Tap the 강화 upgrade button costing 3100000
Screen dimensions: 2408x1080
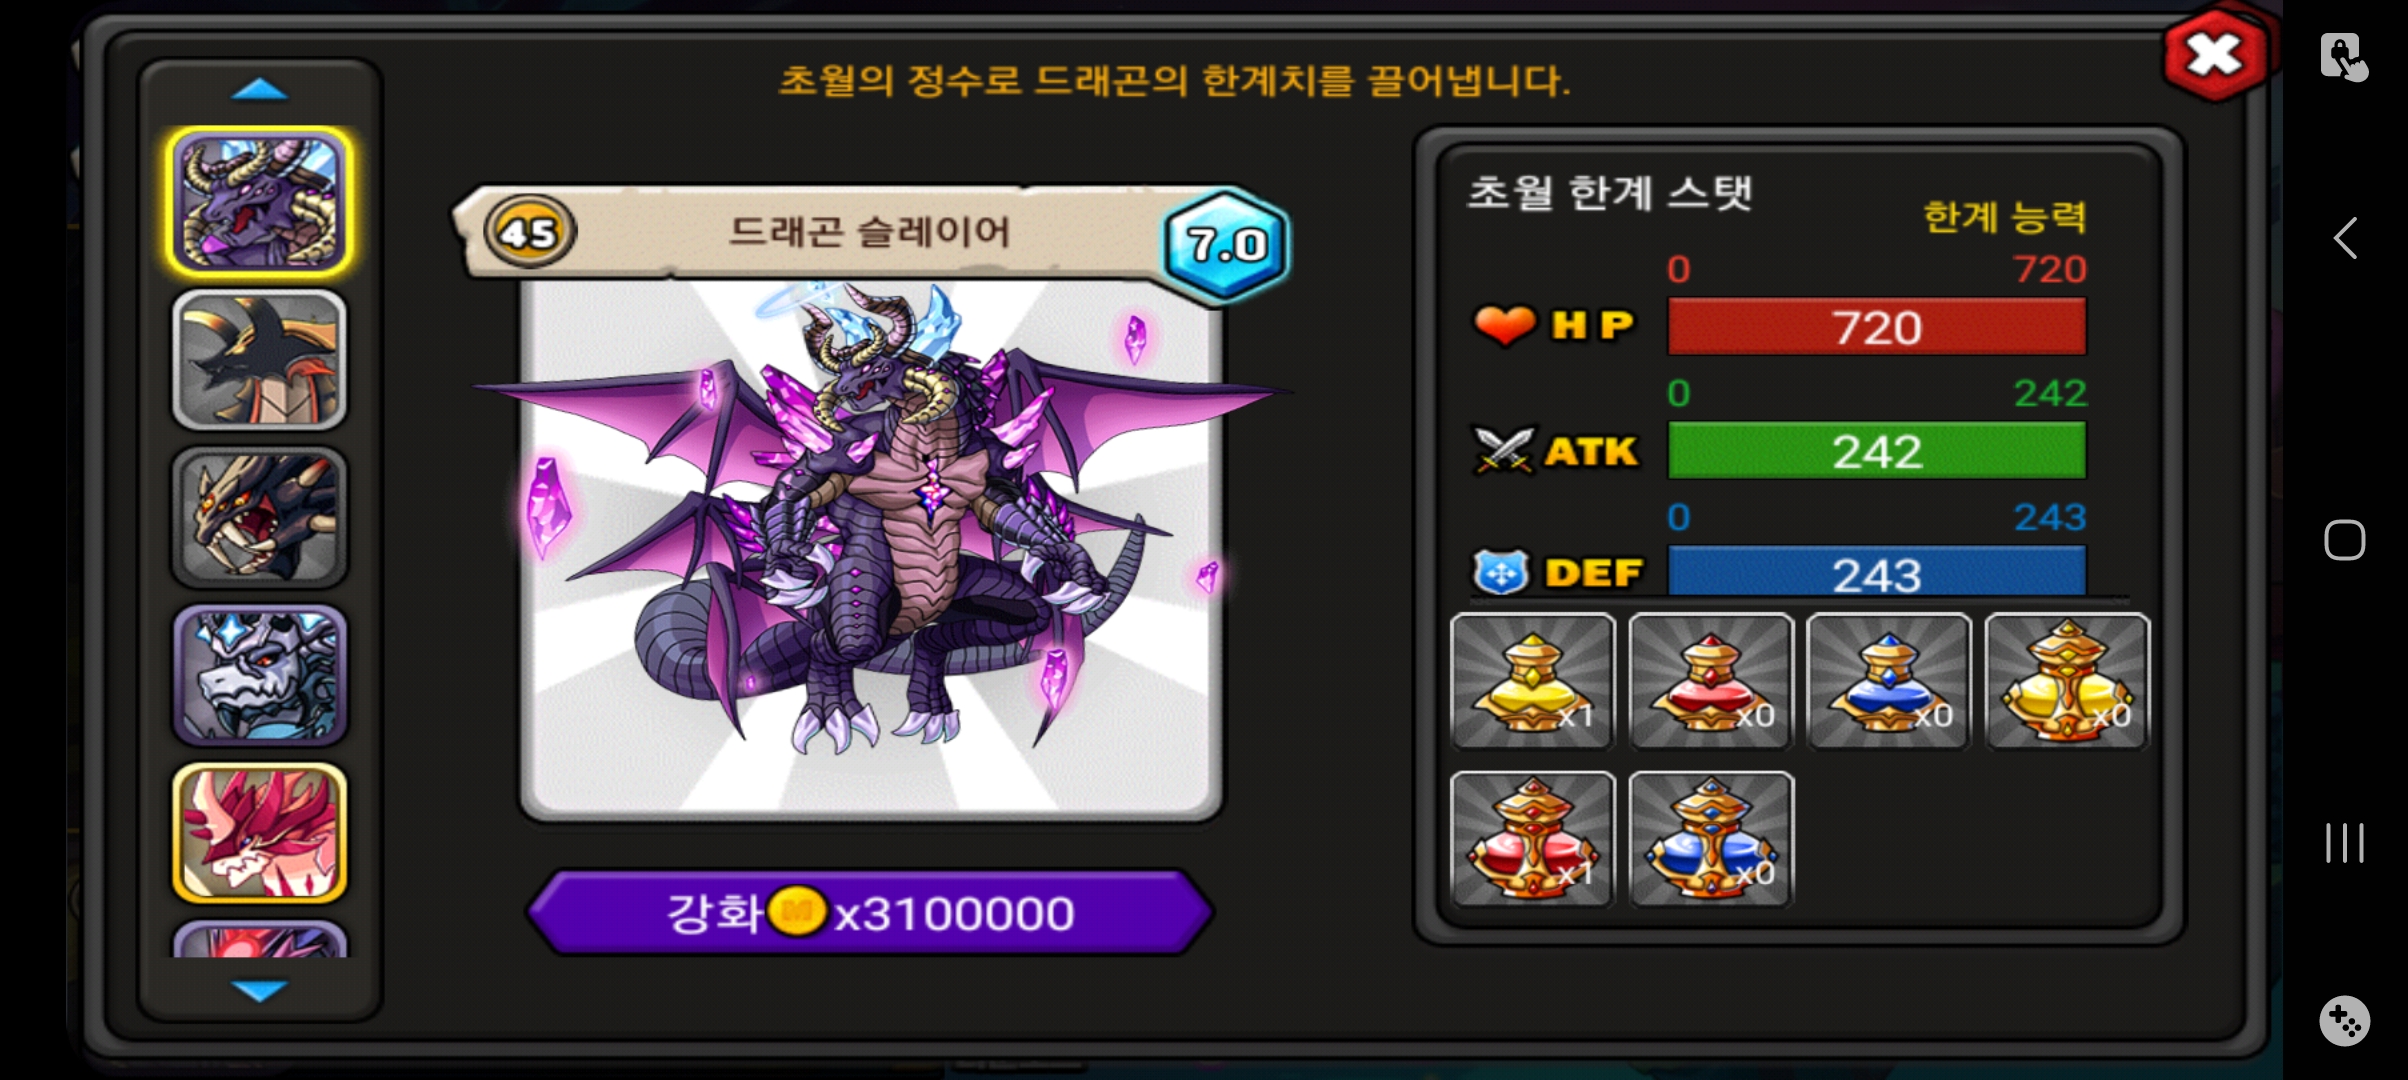[x=870, y=912]
